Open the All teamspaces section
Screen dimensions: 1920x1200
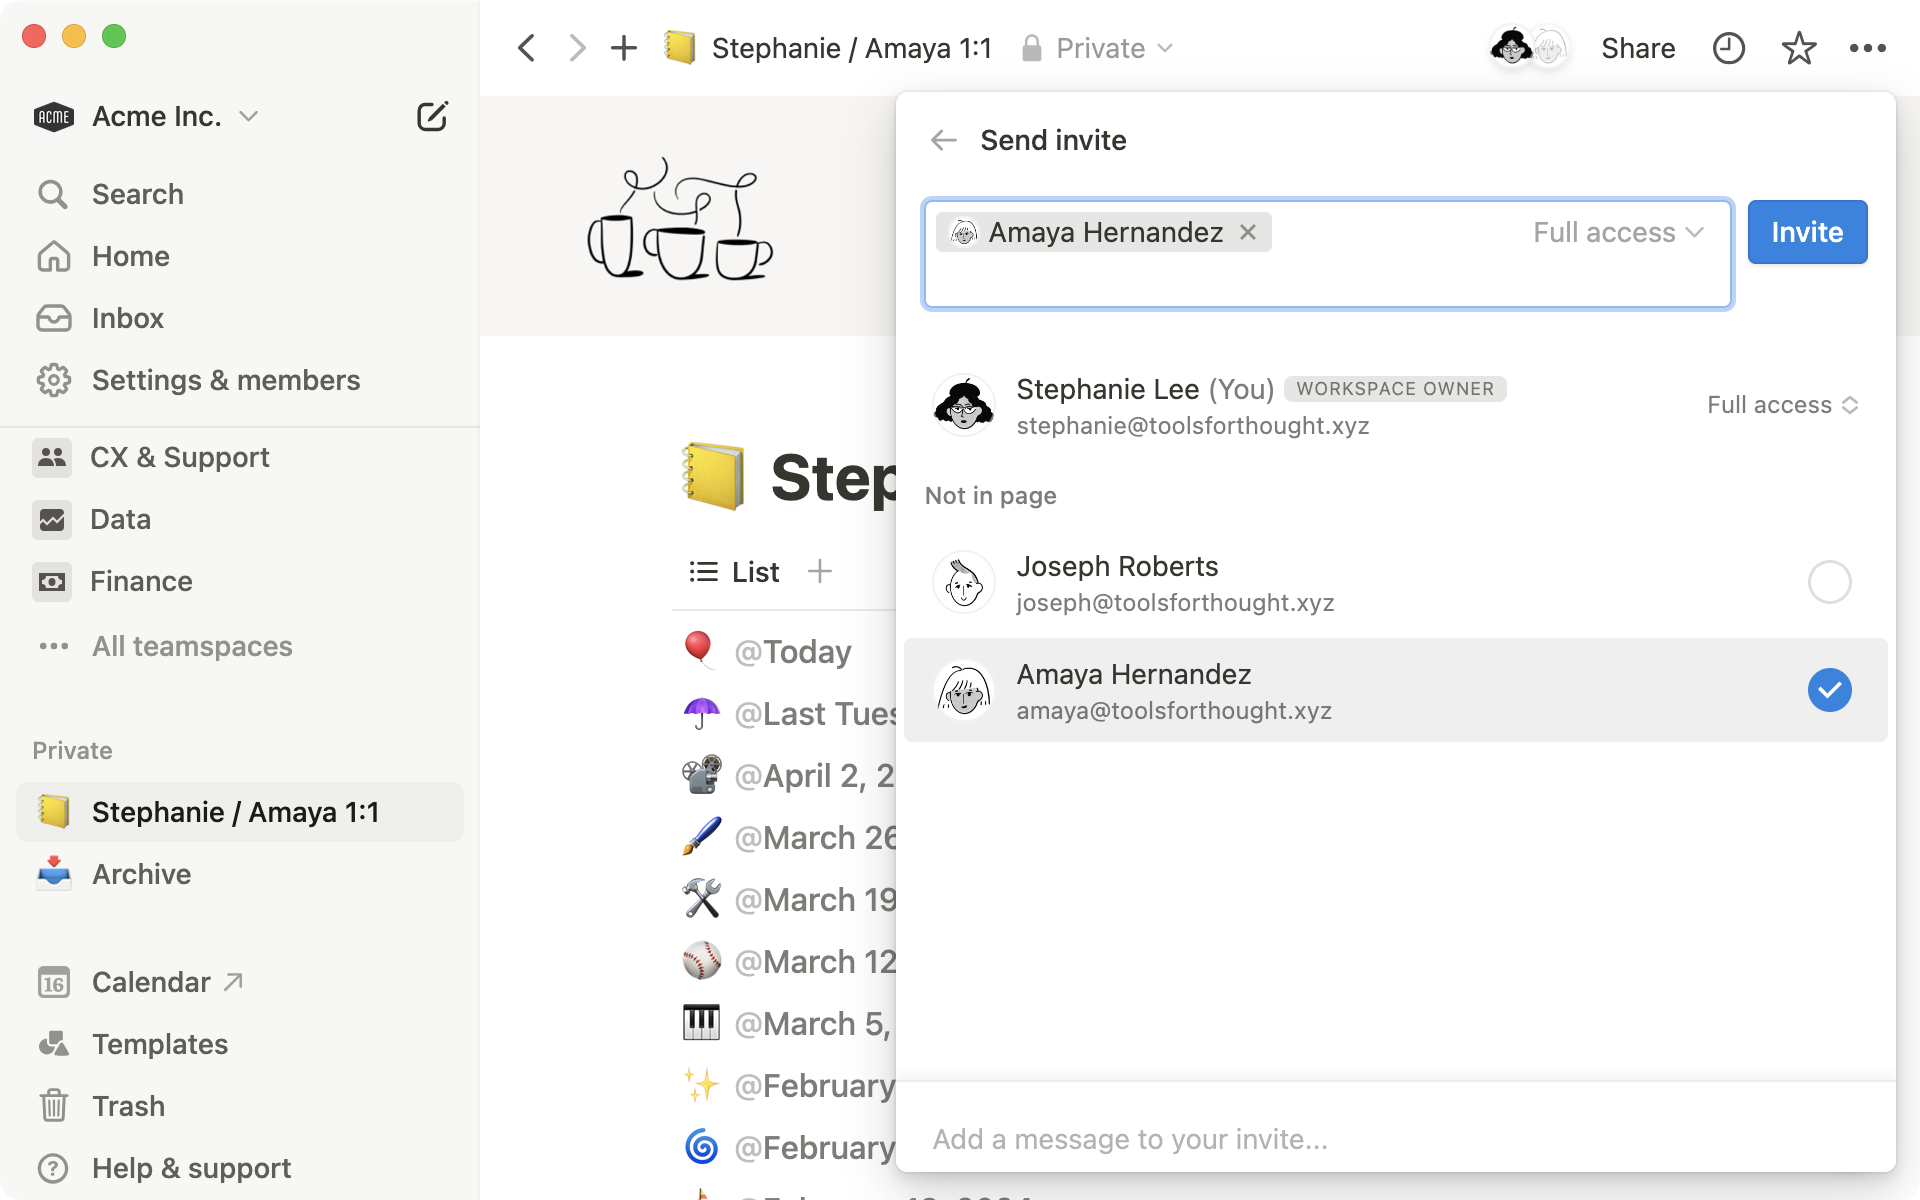point(194,646)
